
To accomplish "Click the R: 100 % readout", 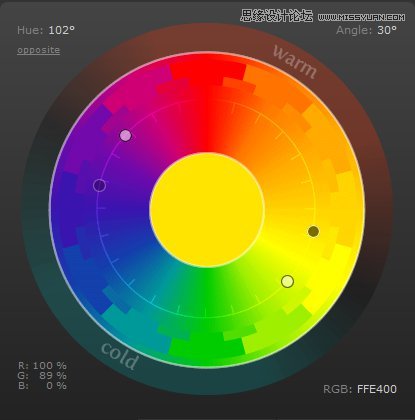I will coord(42,366).
